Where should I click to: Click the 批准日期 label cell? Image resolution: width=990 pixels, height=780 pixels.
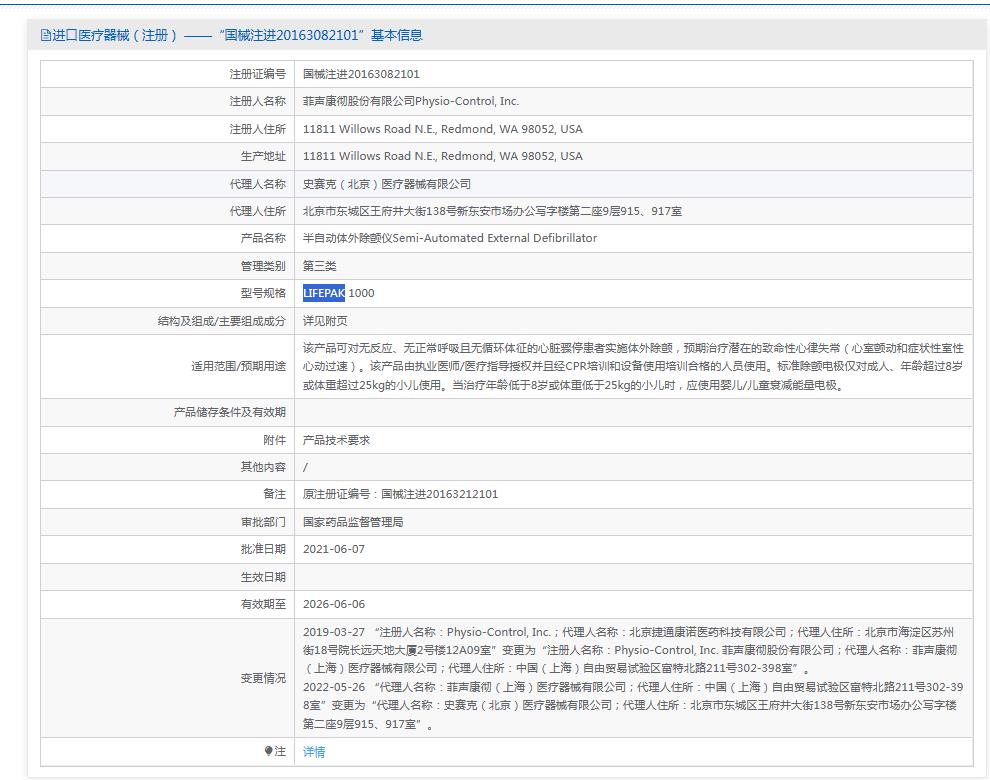click(167, 549)
